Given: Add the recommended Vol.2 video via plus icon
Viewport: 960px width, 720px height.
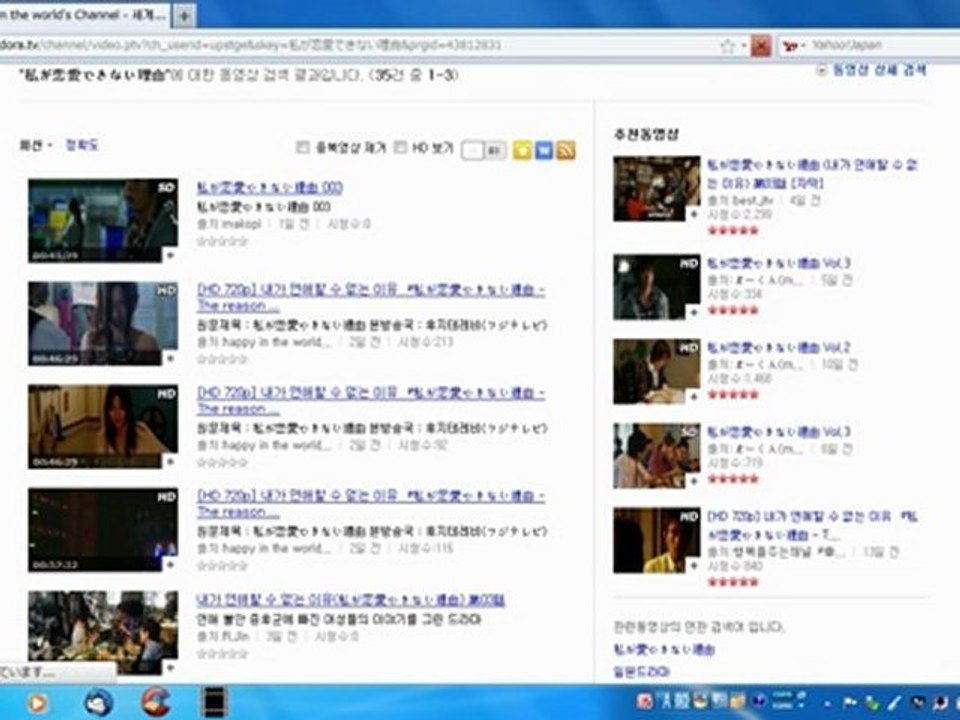Looking at the screenshot, I should pyautogui.click(x=693, y=397).
